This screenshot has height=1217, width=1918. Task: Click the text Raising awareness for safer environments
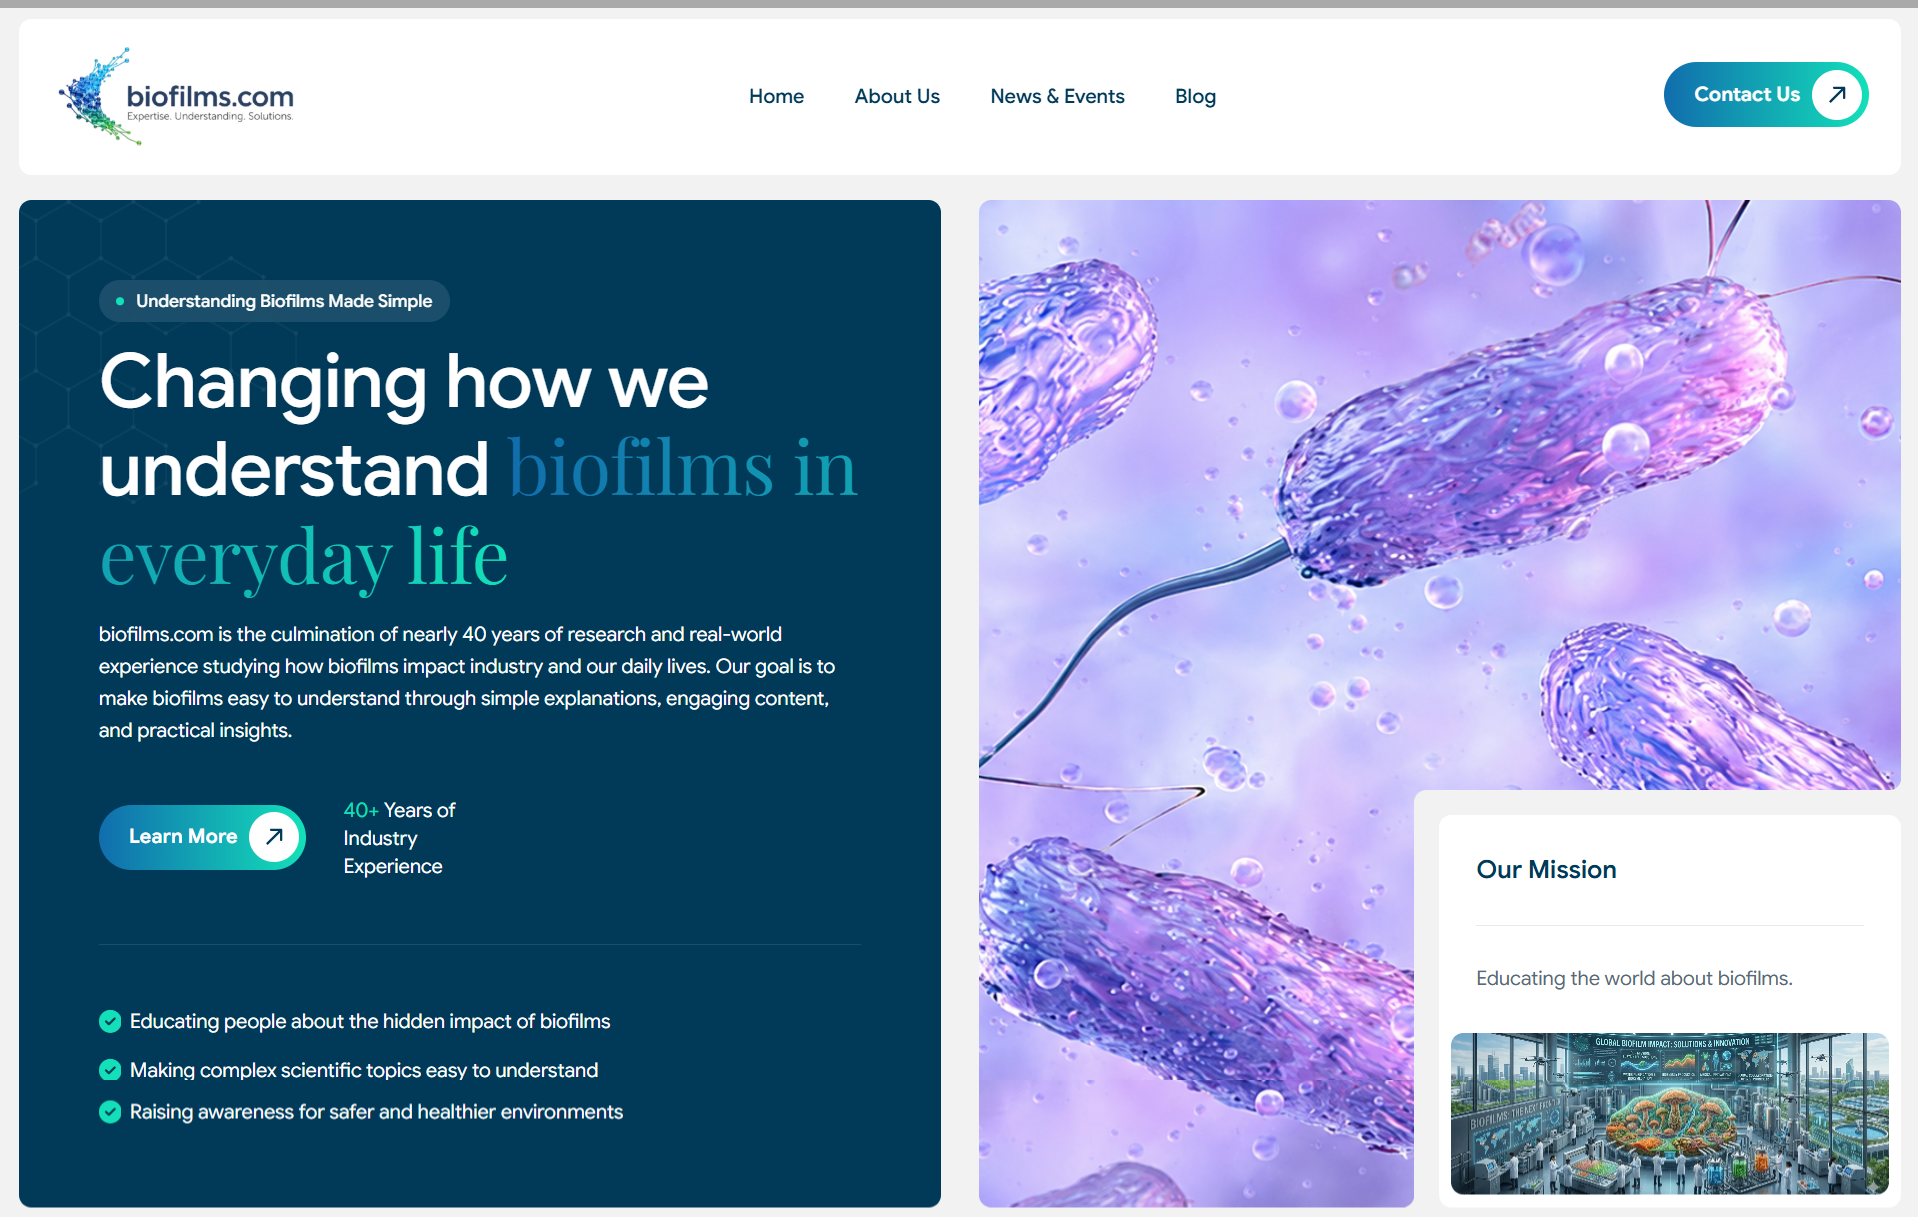tap(376, 1112)
